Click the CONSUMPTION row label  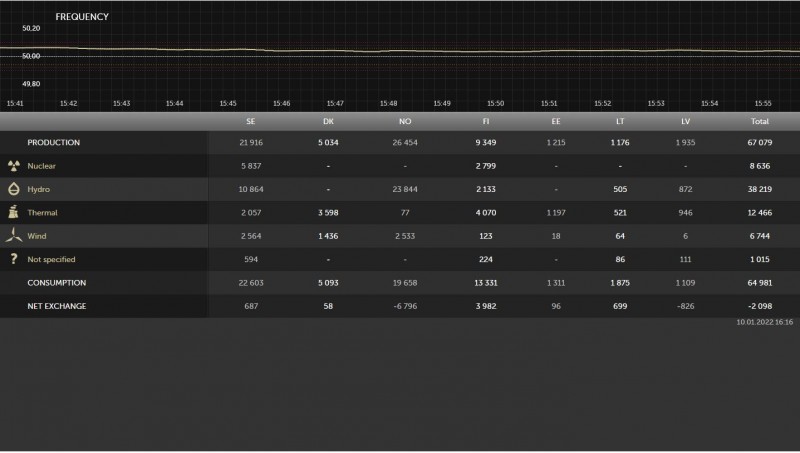coord(56,283)
